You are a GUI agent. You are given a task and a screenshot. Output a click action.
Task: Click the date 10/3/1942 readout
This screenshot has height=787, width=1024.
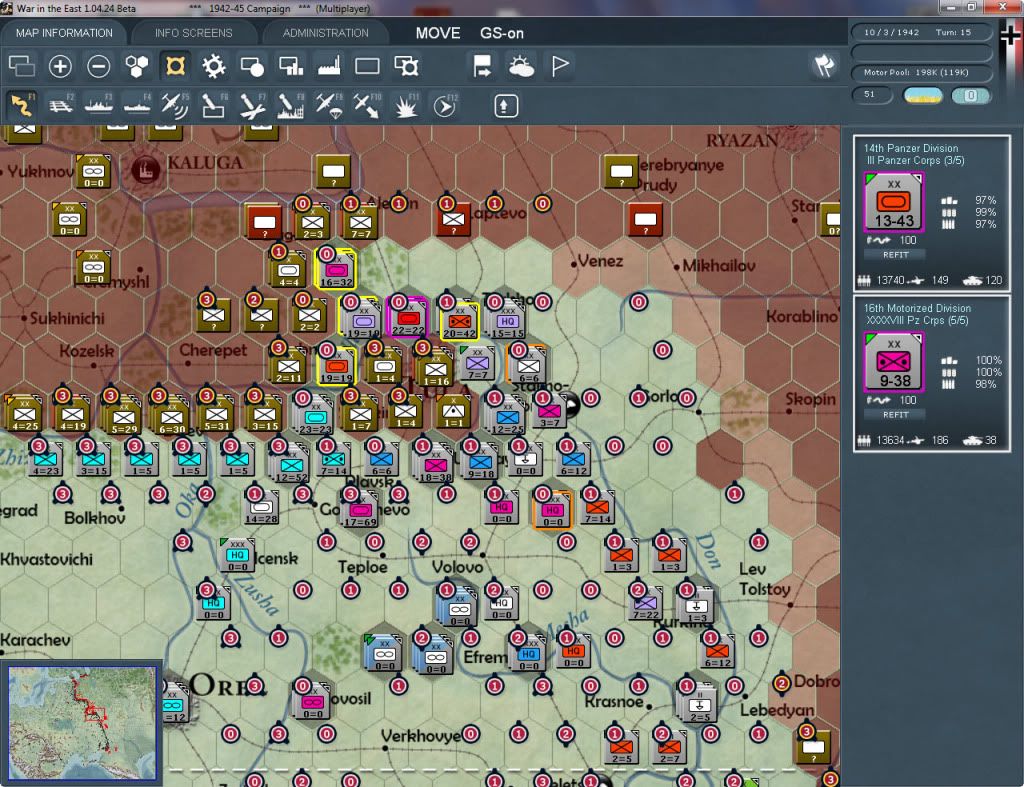click(891, 32)
